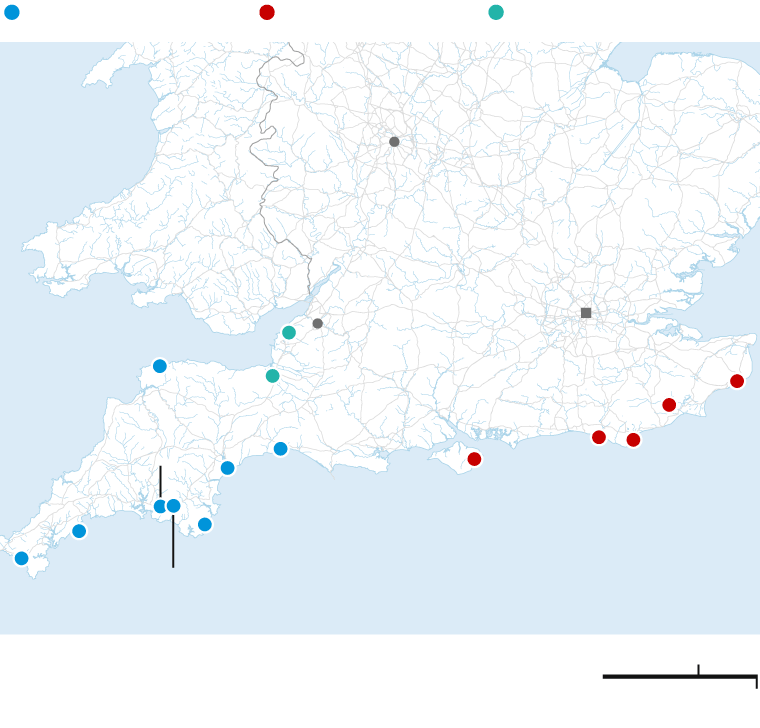
Task: Click the blue marker in mid Cornwall
Action: coord(79,531)
